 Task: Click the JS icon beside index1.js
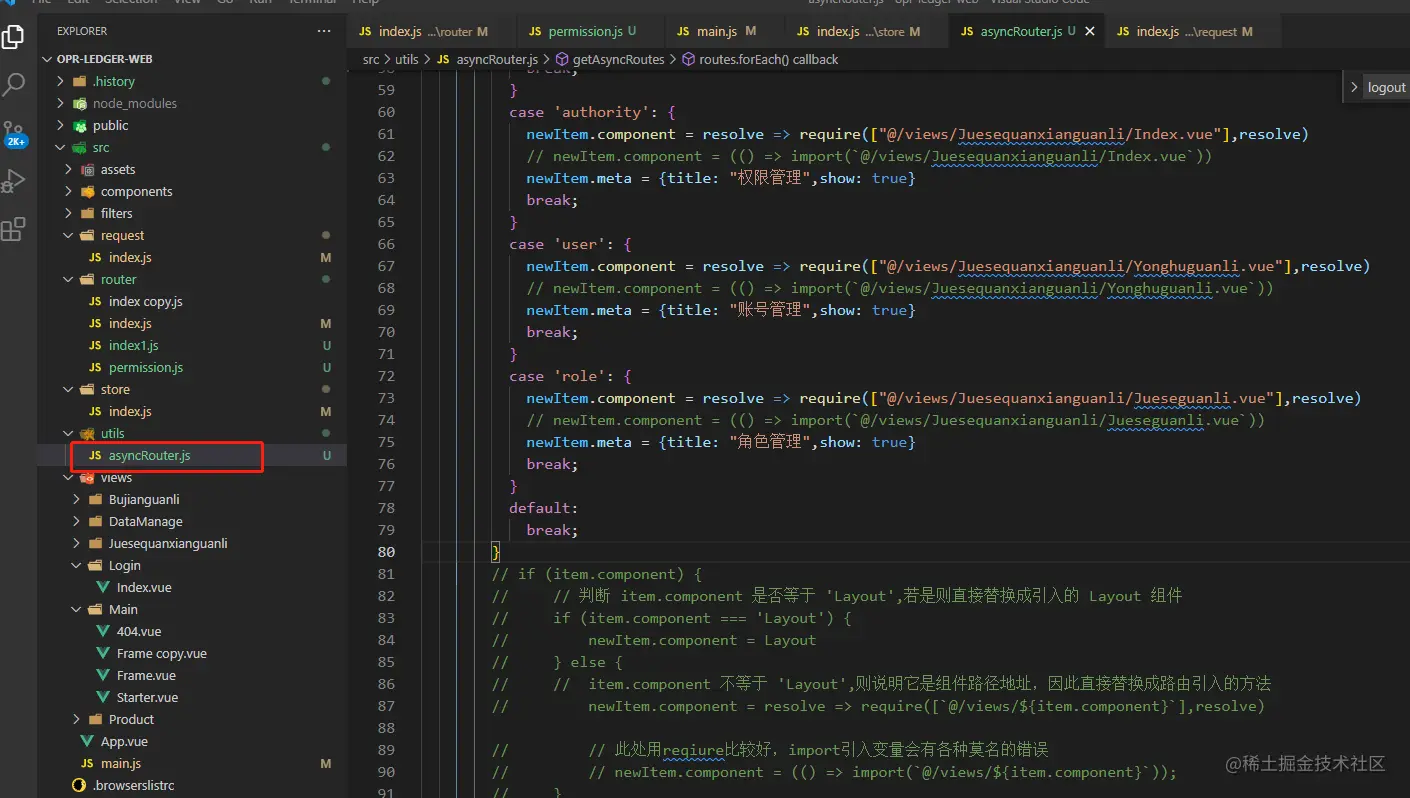[x=96, y=345]
